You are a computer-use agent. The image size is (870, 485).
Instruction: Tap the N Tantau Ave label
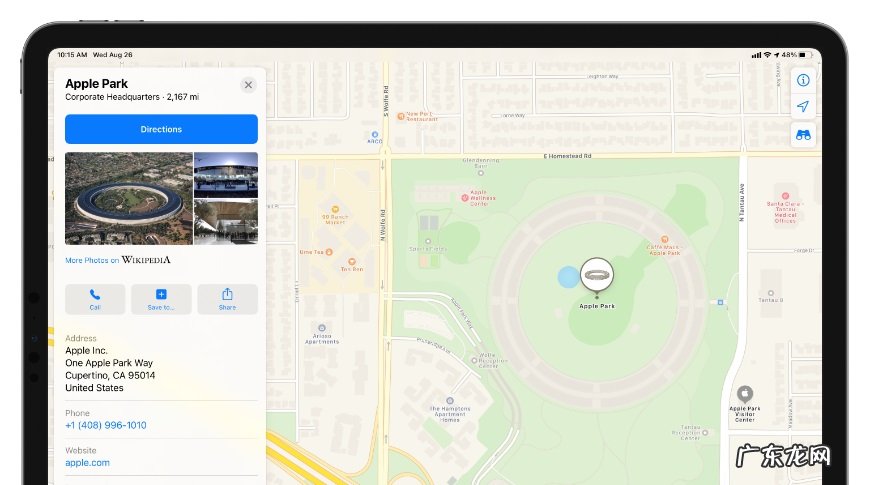point(742,203)
